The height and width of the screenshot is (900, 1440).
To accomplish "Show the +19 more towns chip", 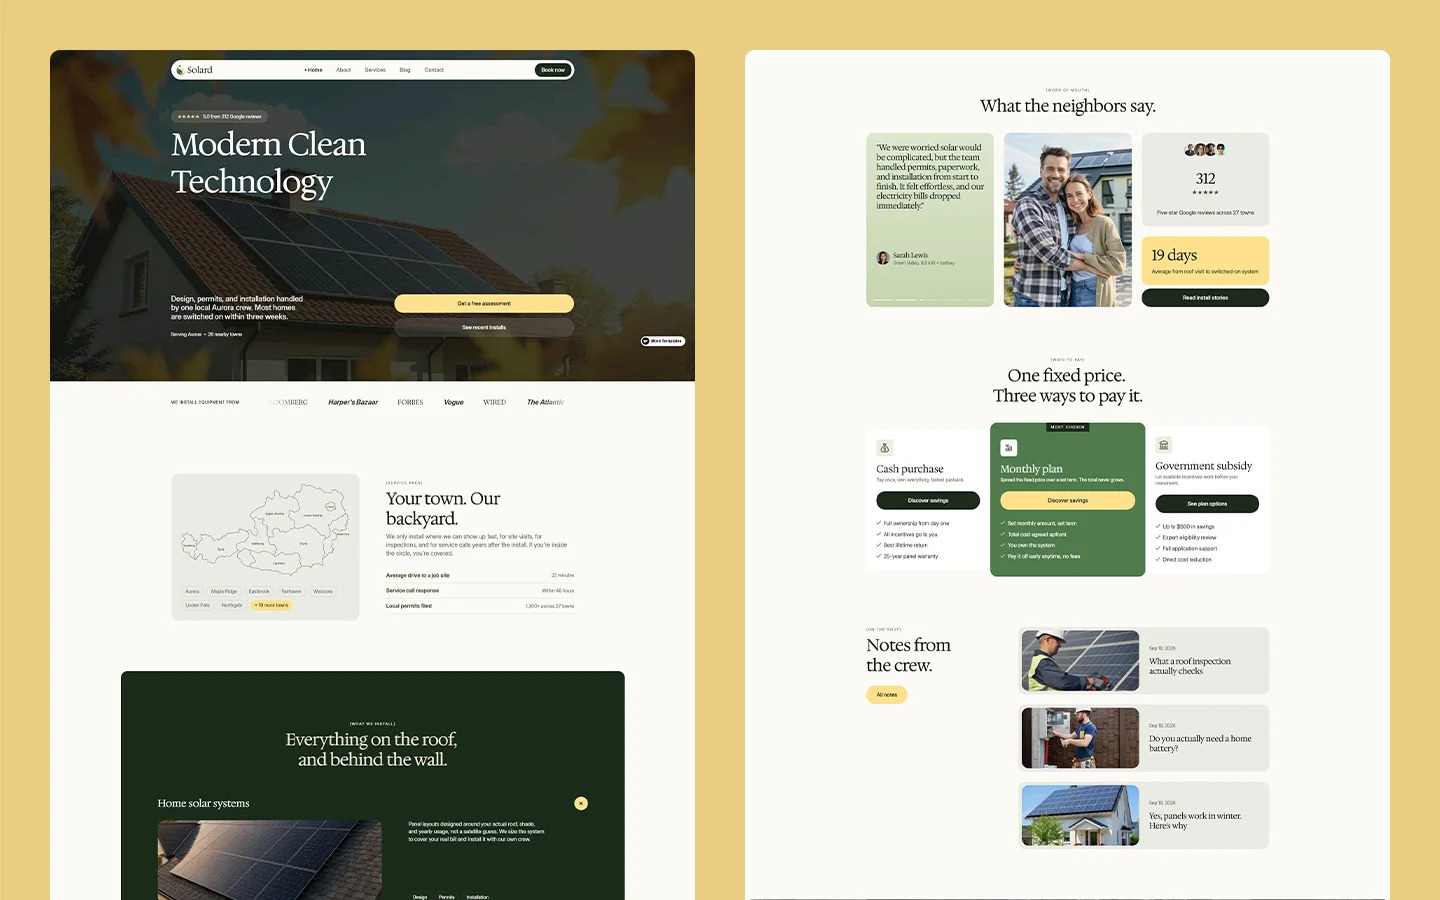I will tap(271, 605).
